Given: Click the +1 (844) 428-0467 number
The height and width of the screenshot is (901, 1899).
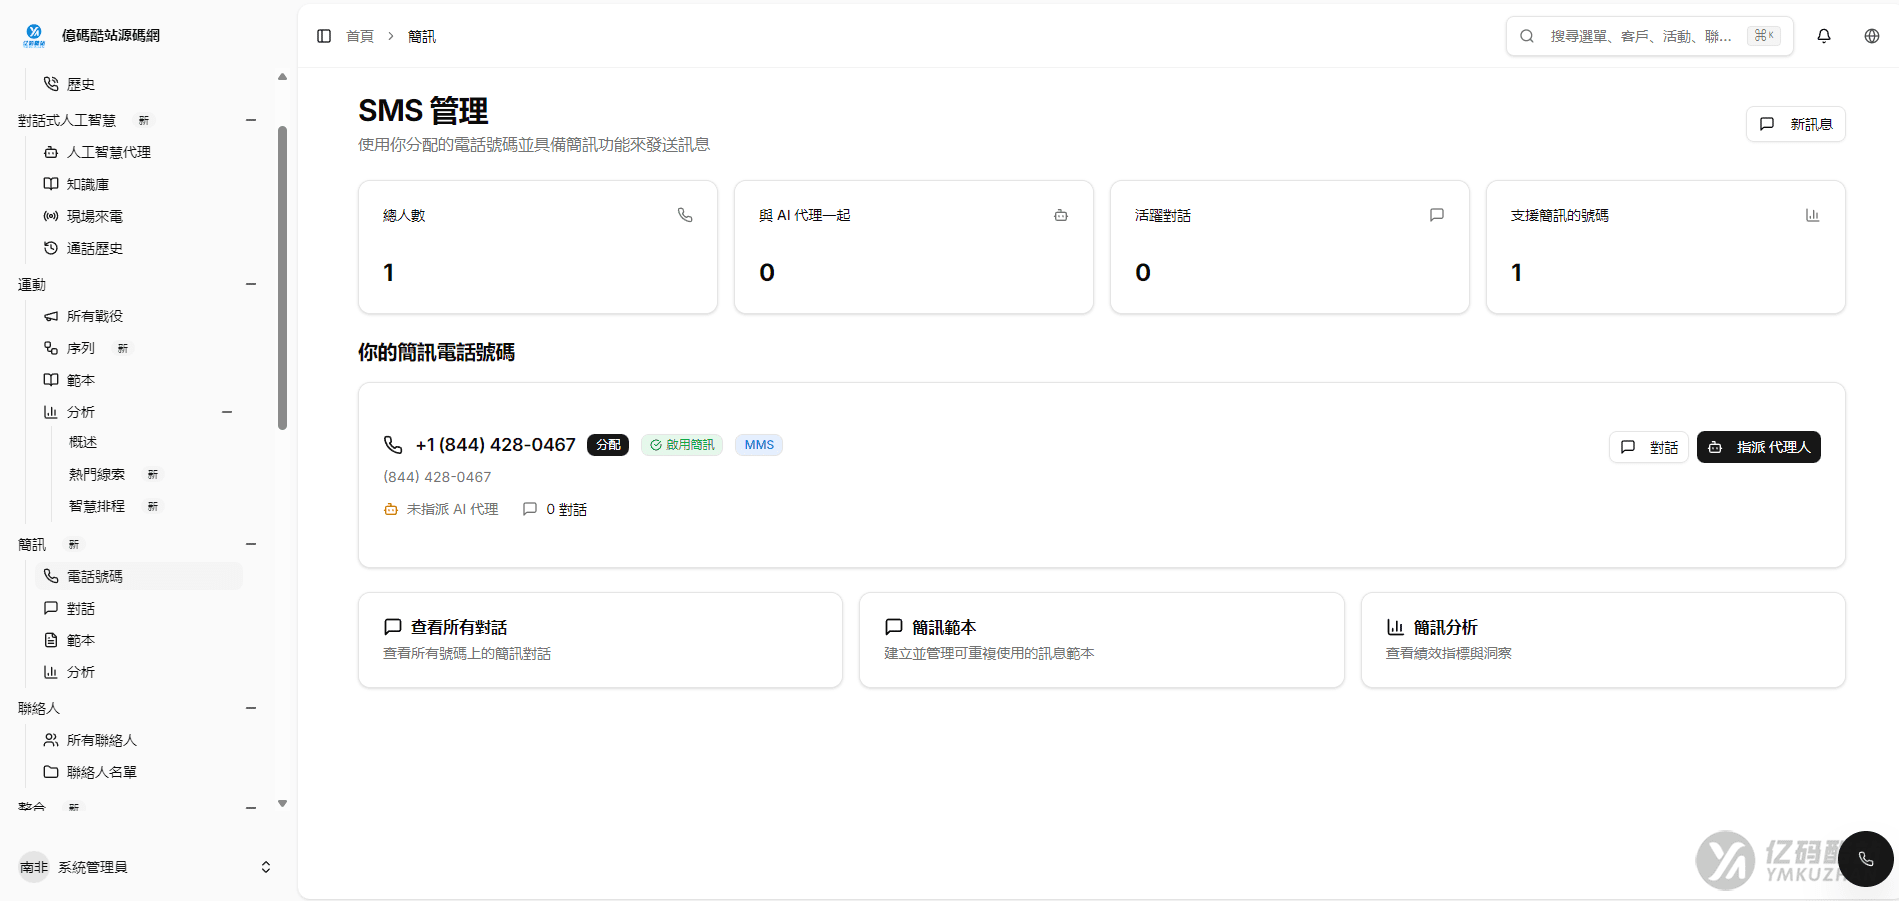Looking at the screenshot, I should coord(495,444).
